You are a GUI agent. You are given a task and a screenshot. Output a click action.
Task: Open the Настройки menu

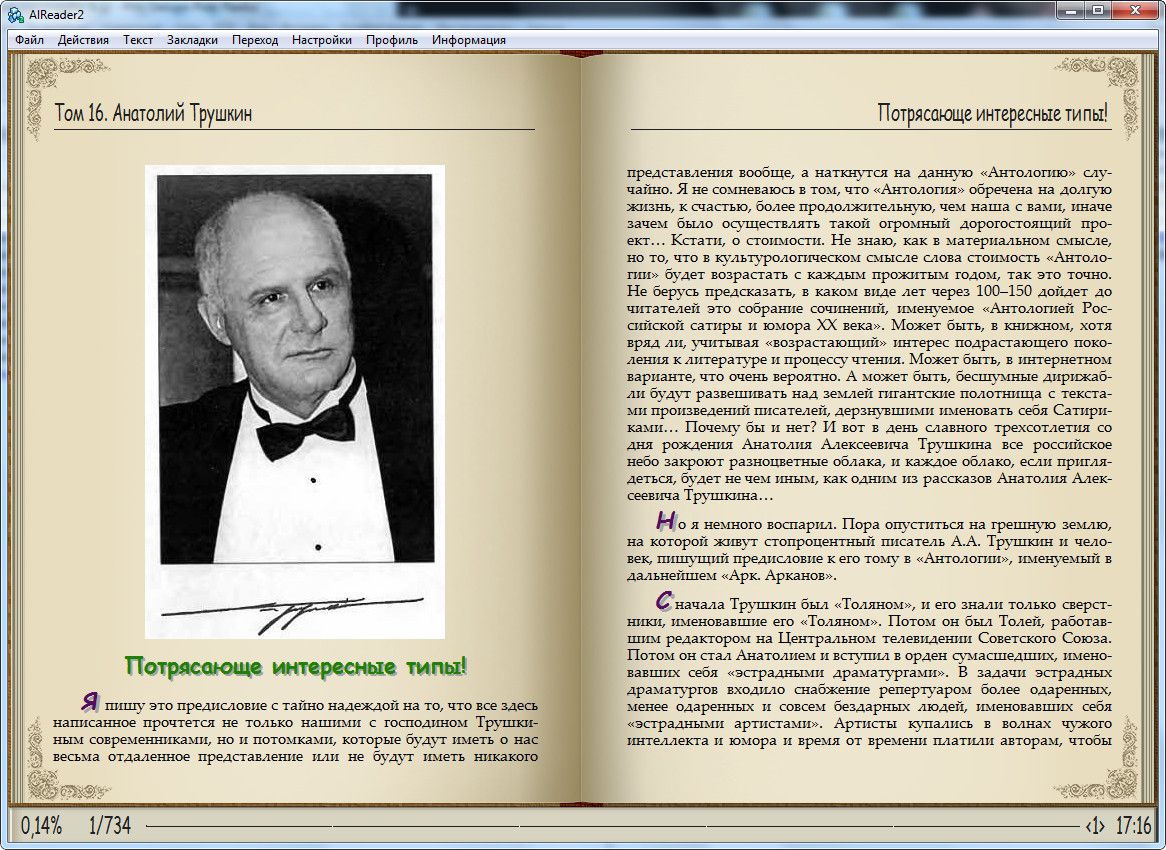point(322,40)
